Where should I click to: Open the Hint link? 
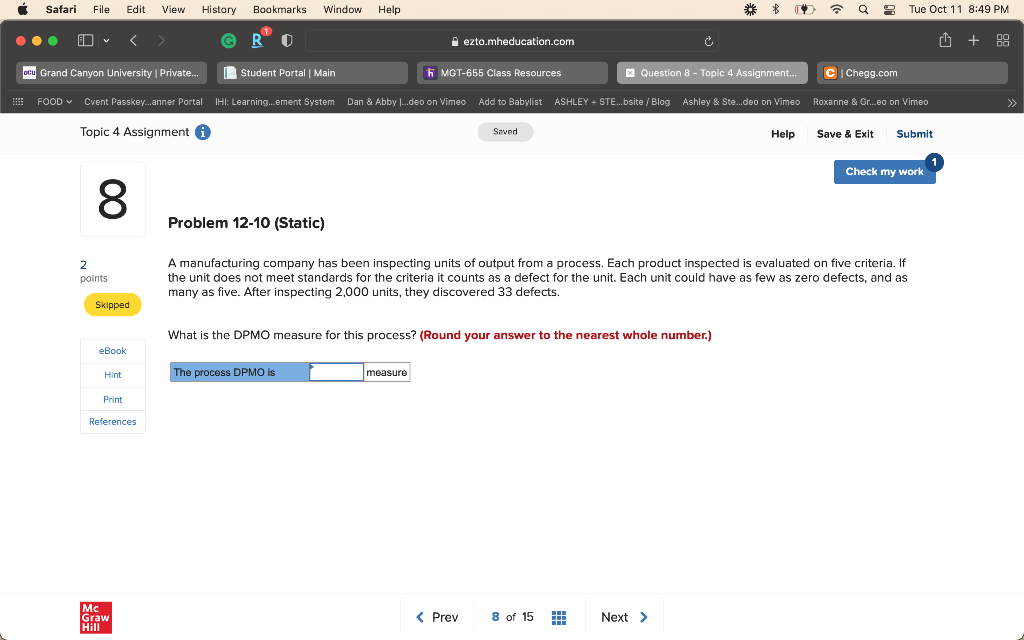[112, 375]
